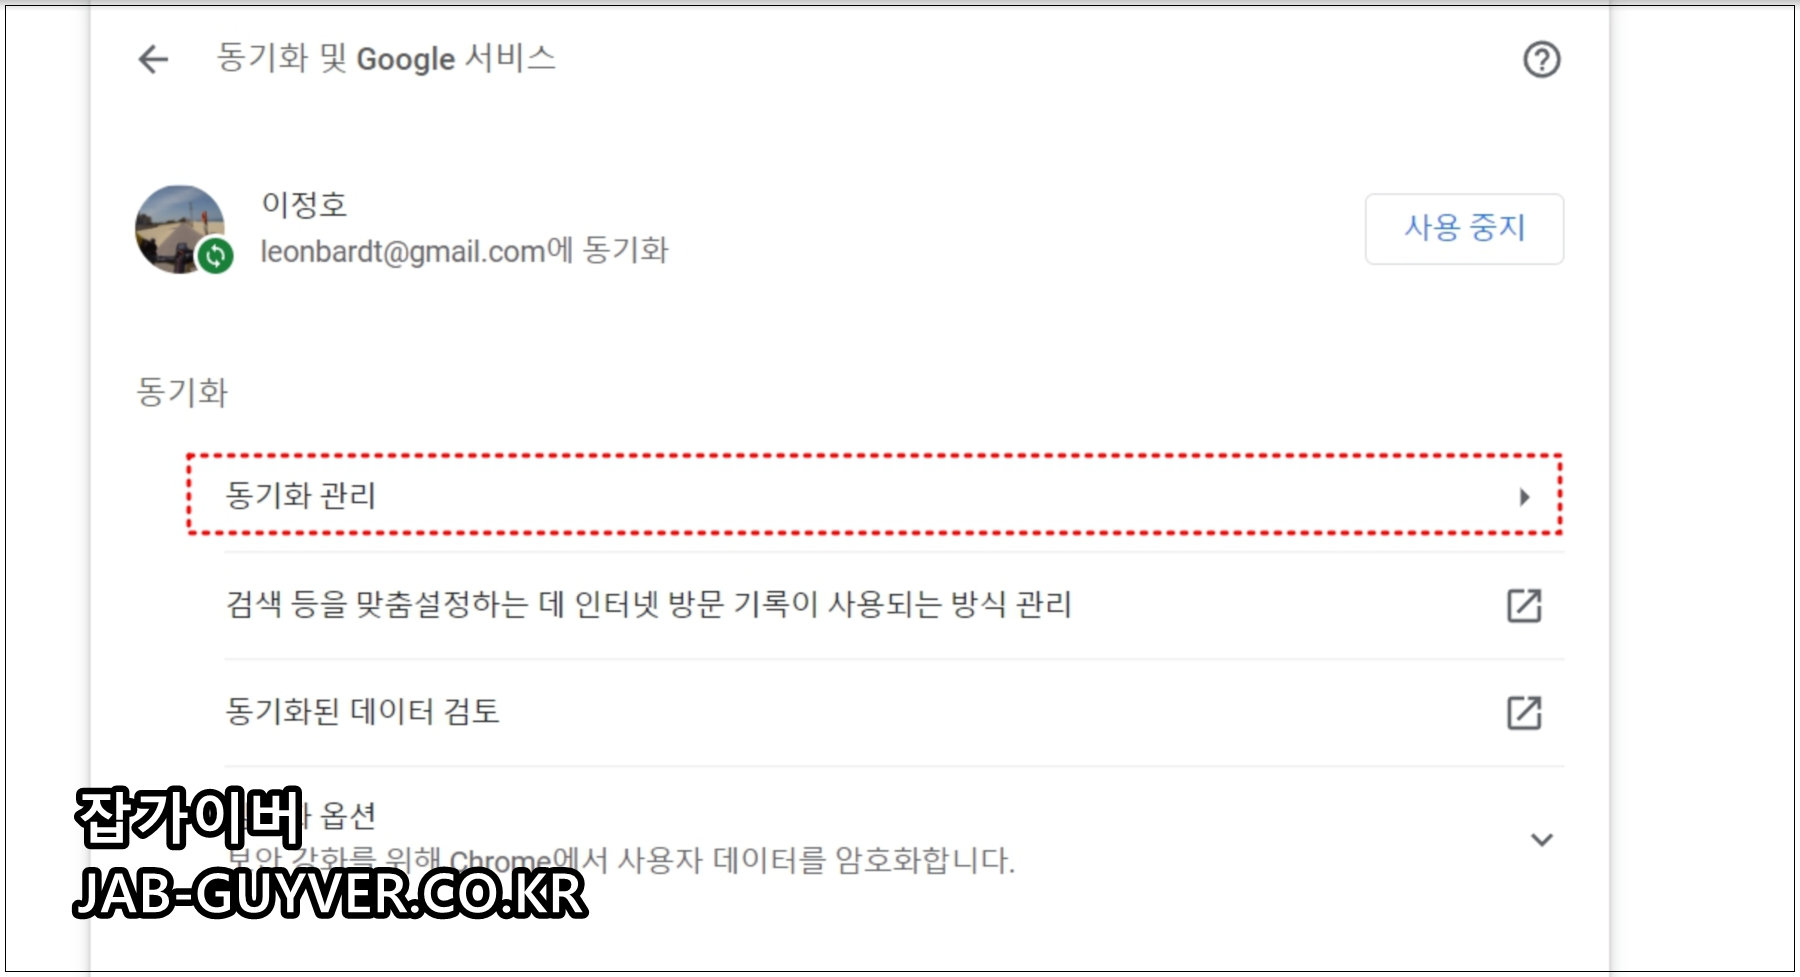
Task: Click external link icon for 동기화된 데이터 검토
Action: 1524,713
